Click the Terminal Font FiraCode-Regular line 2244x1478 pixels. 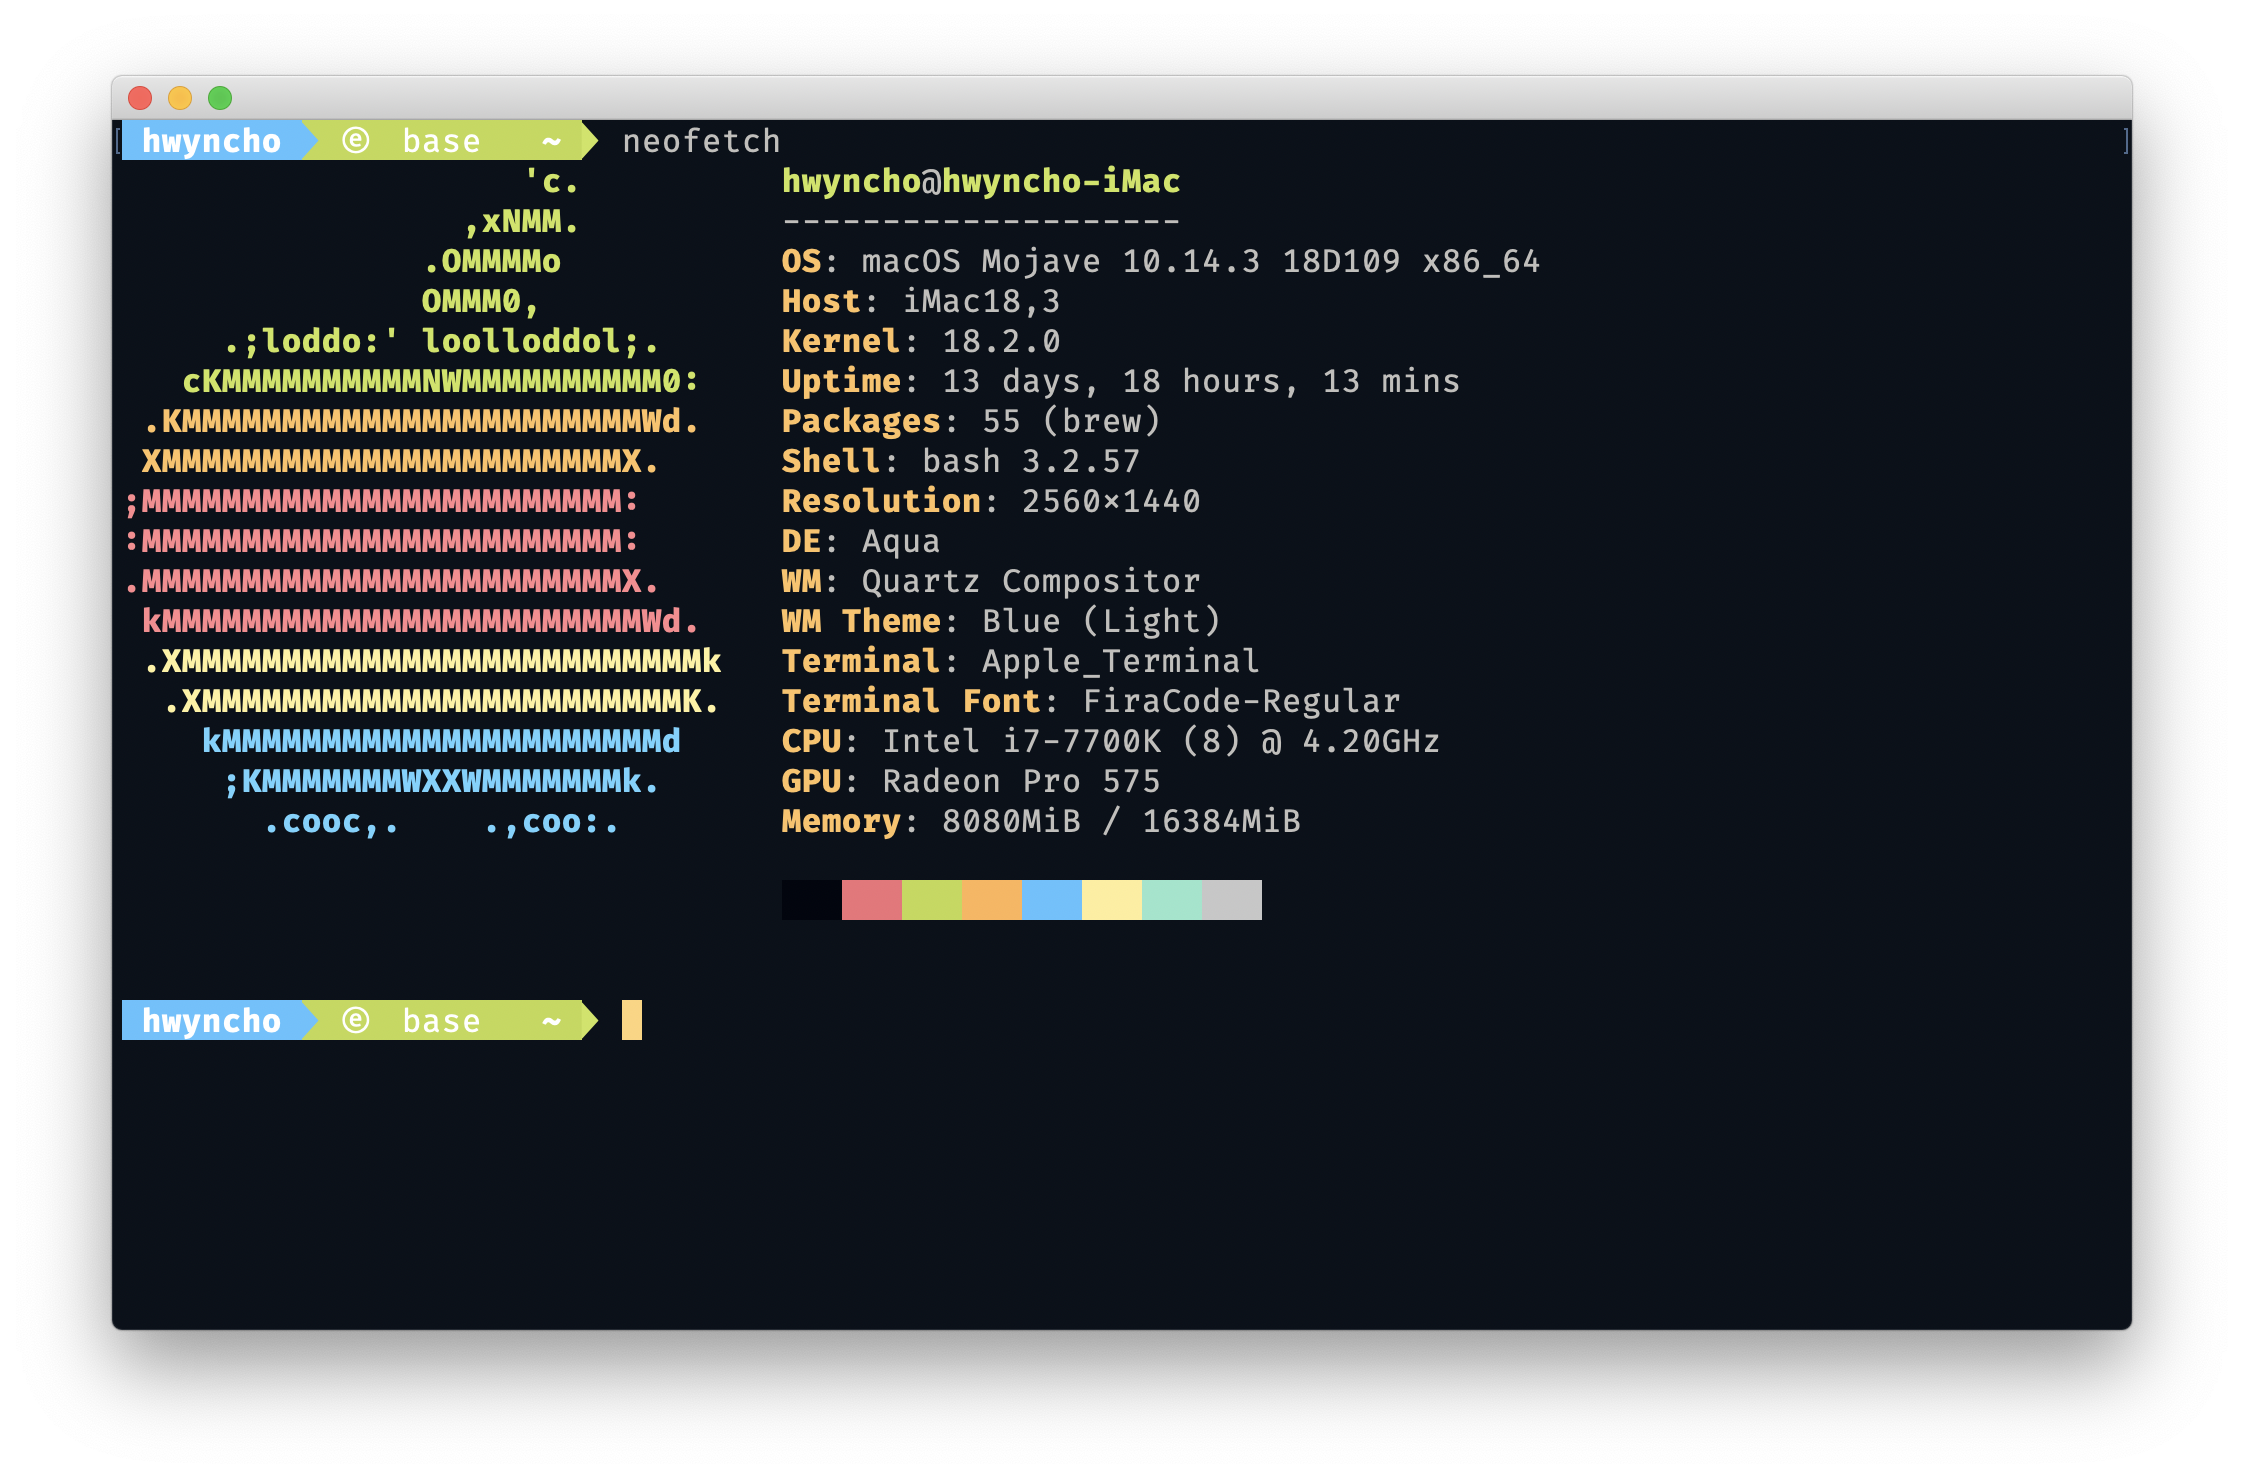[x=1090, y=701]
